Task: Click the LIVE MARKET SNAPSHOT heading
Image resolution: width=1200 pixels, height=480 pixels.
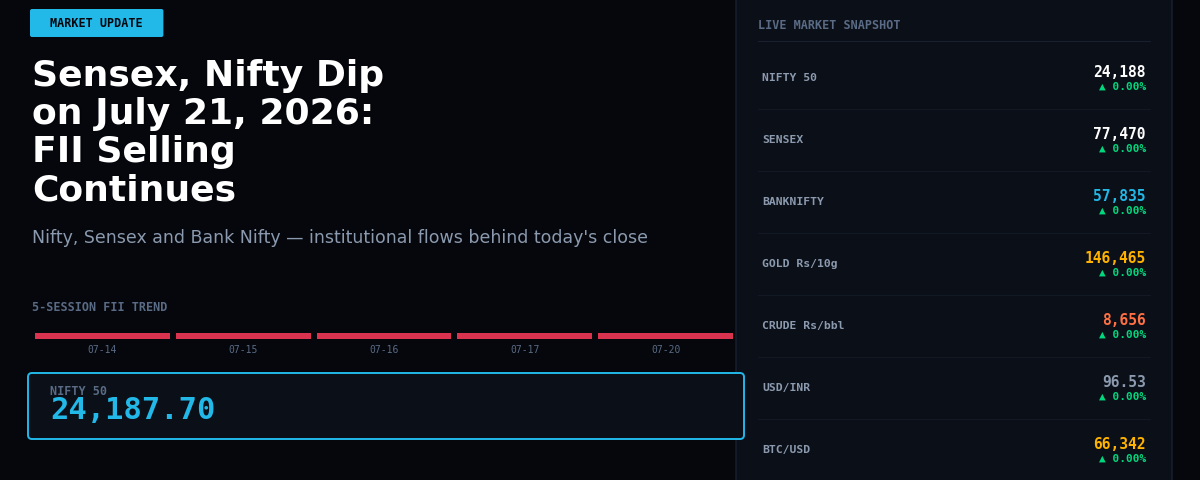Action: click(829, 25)
